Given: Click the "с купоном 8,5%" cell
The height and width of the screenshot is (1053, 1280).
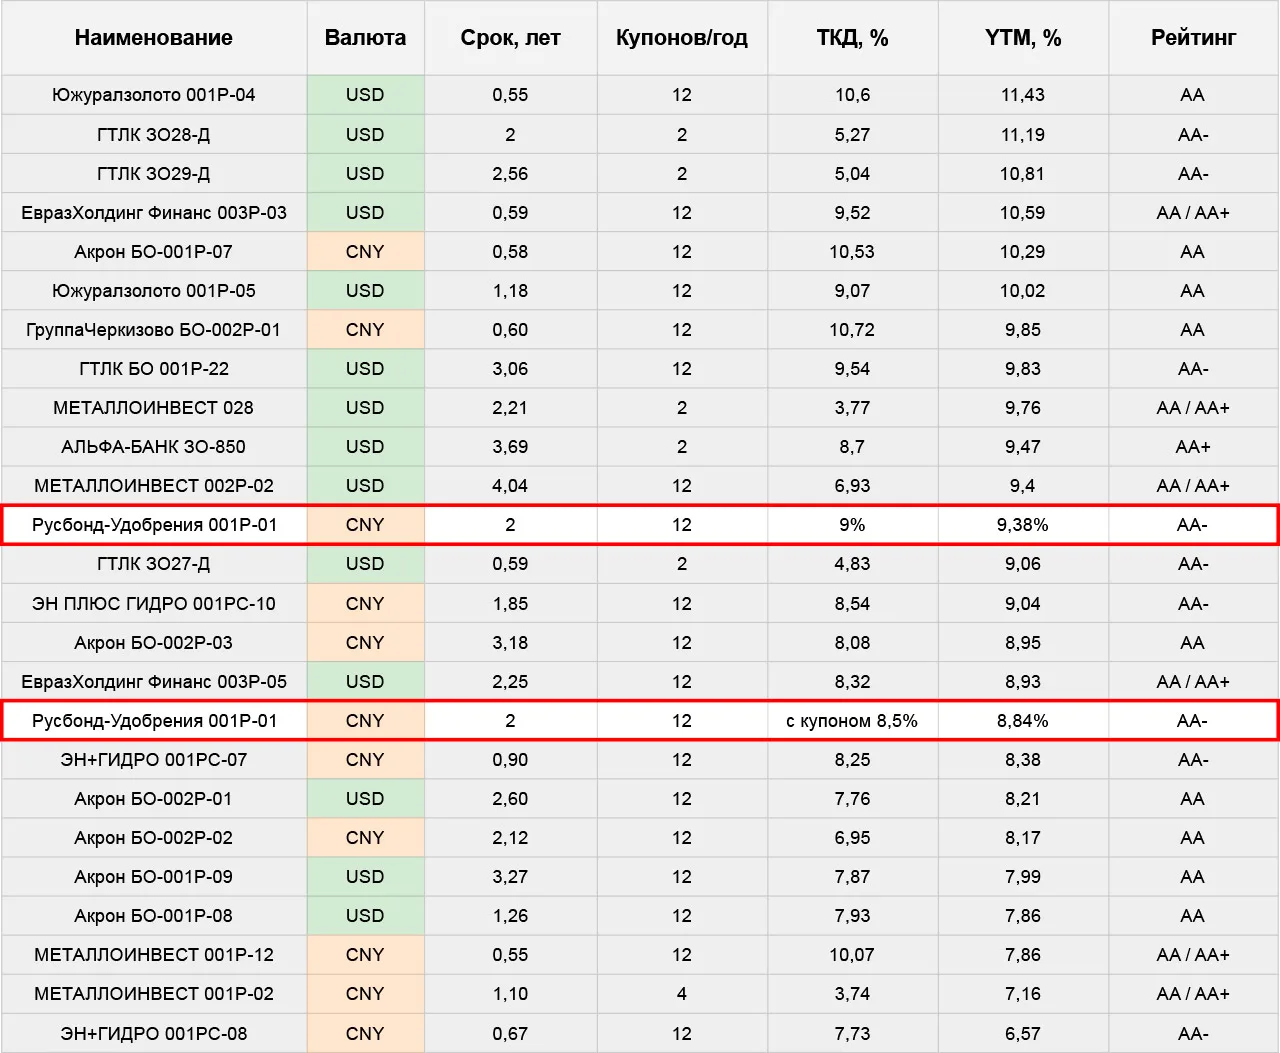Looking at the screenshot, I should (x=852, y=720).
